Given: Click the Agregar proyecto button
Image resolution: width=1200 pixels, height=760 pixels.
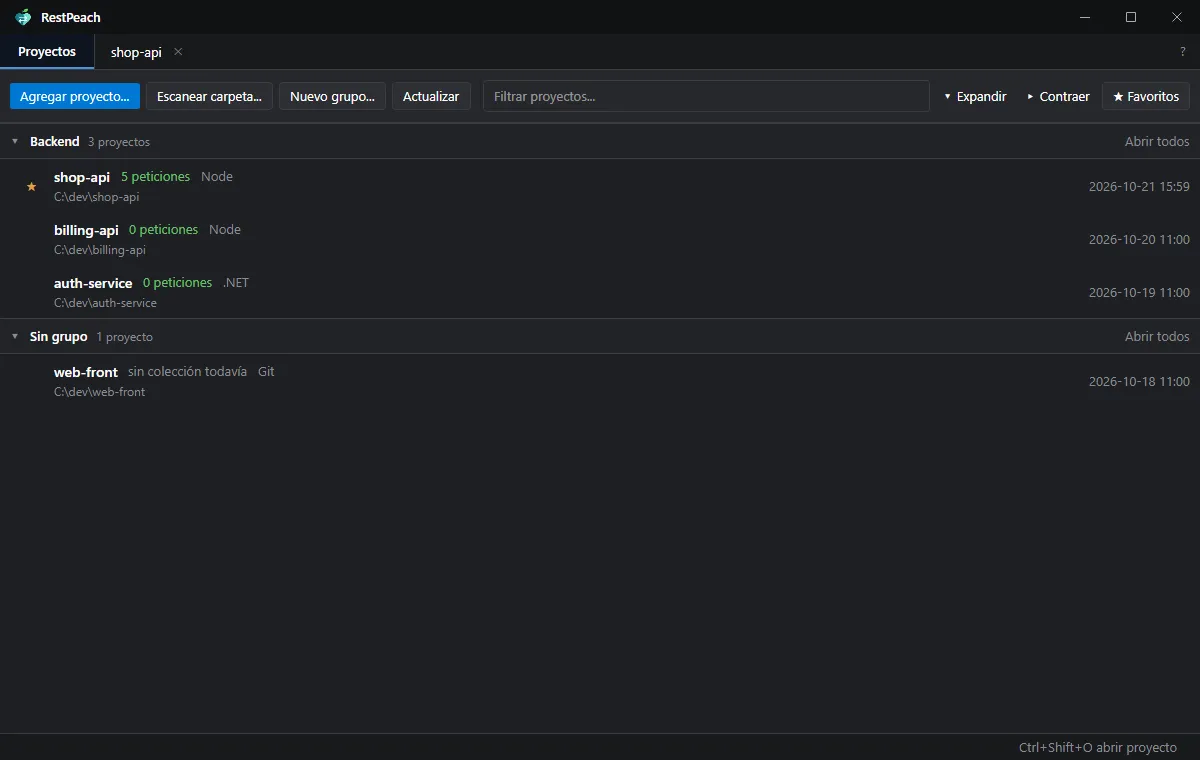Looking at the screenshot, I should [75, 96].
